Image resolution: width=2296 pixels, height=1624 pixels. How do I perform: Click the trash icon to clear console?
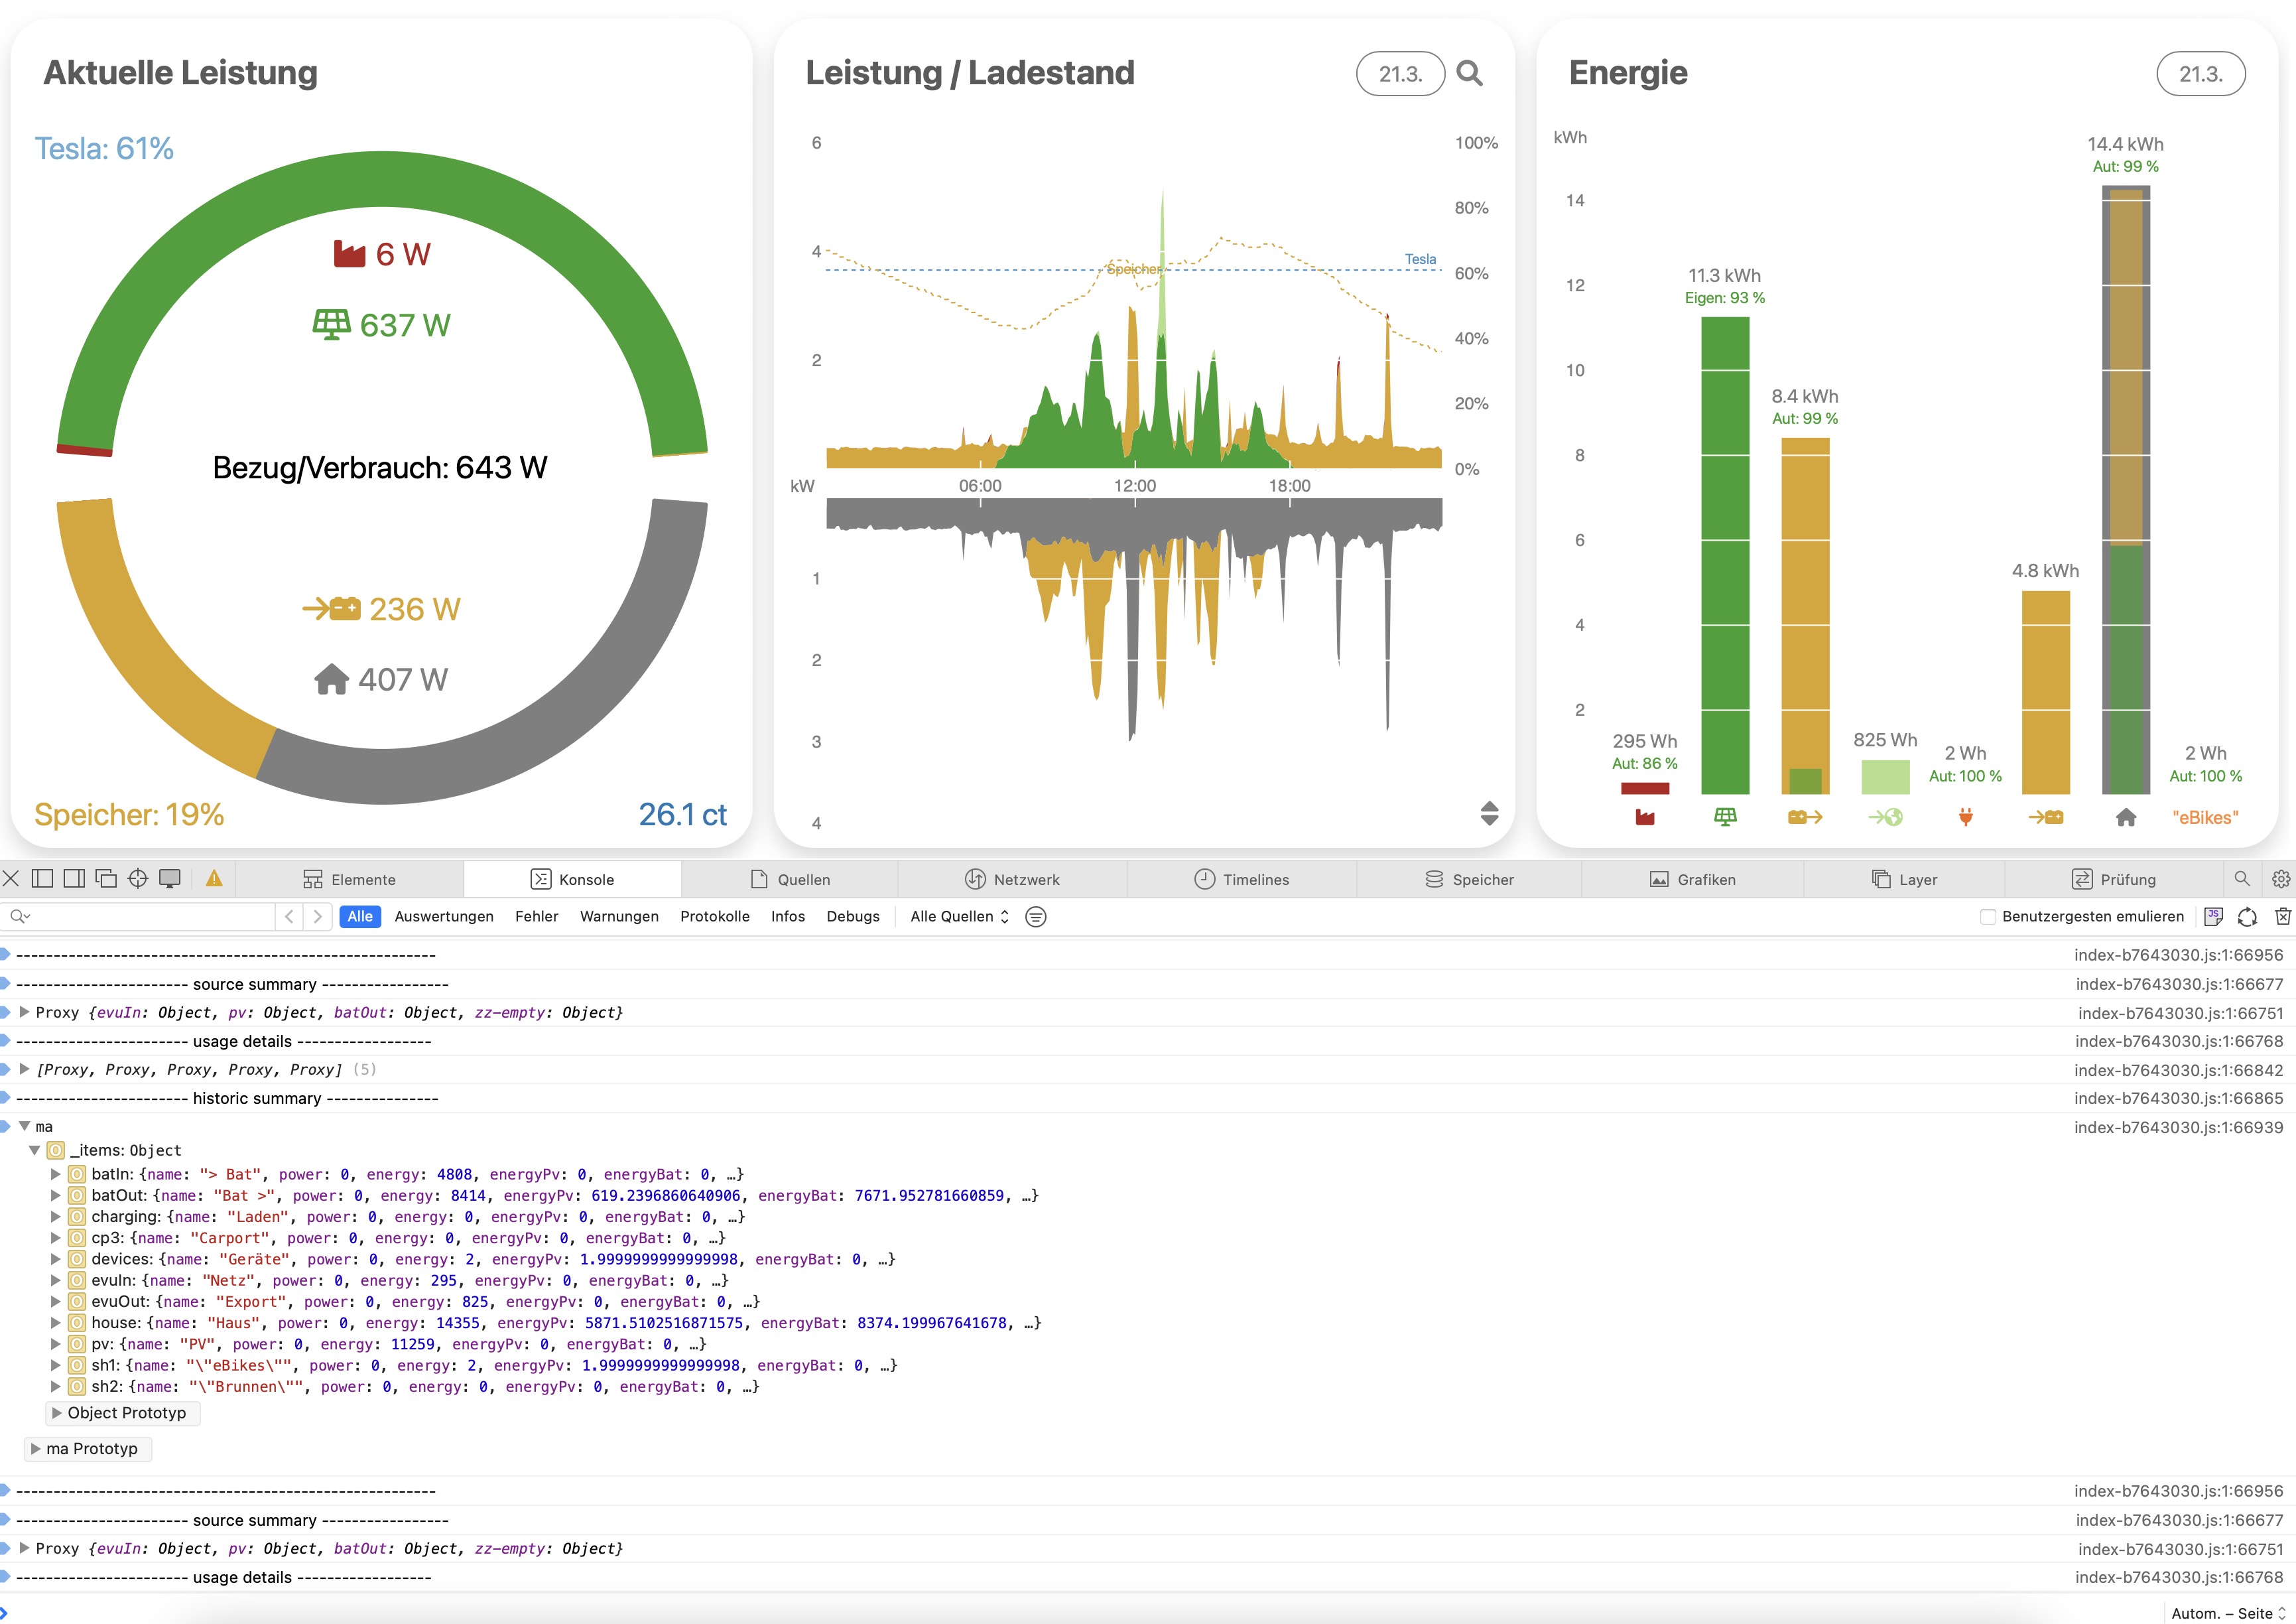pos(2283,916)
